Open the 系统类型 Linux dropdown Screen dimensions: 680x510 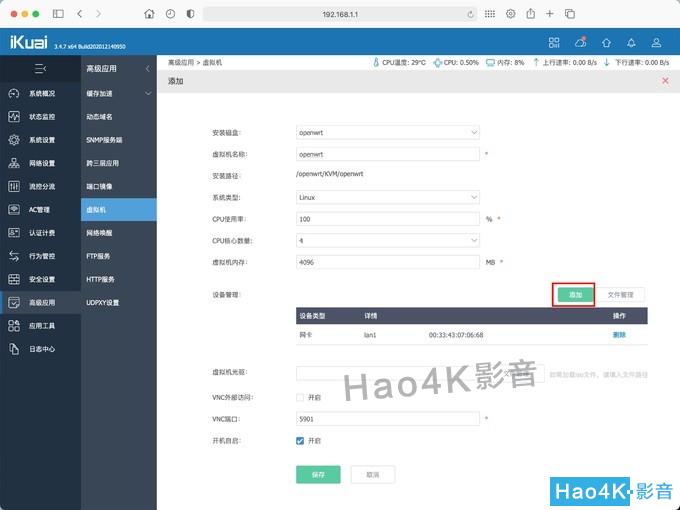(388, 197)
